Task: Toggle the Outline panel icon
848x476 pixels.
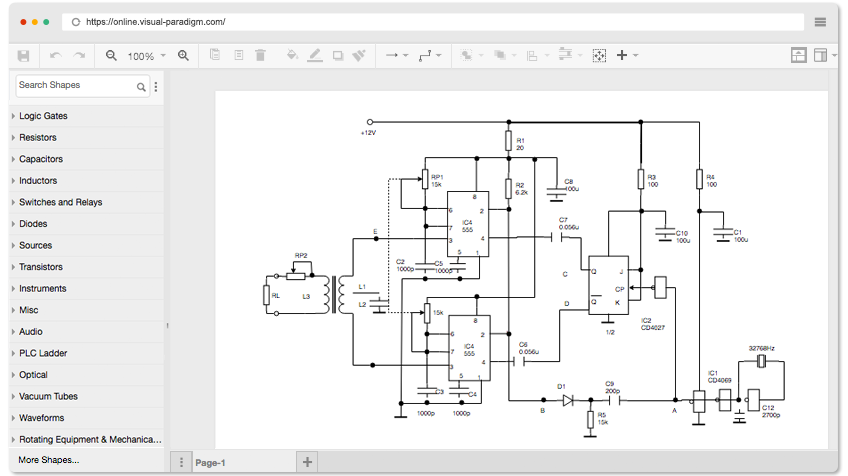Action: click(798, 55)
